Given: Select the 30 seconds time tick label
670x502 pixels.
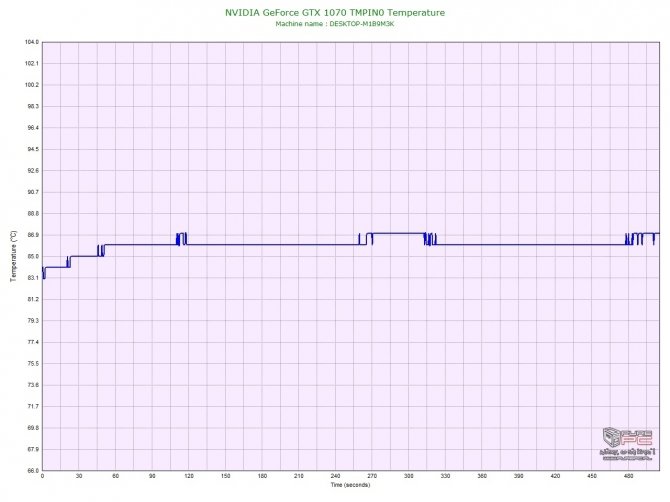Looking at the screenshot, I should 79,476.
